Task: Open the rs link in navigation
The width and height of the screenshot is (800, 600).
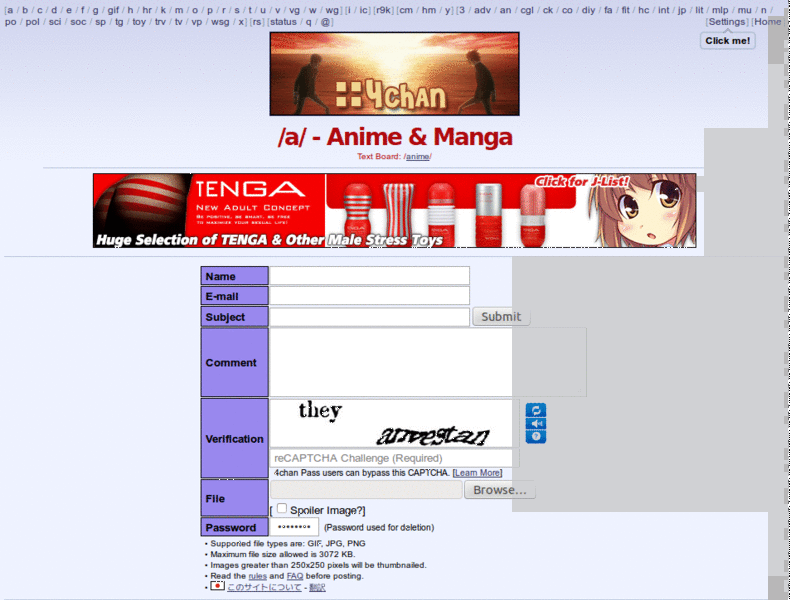Action: (x=257, y=22)
